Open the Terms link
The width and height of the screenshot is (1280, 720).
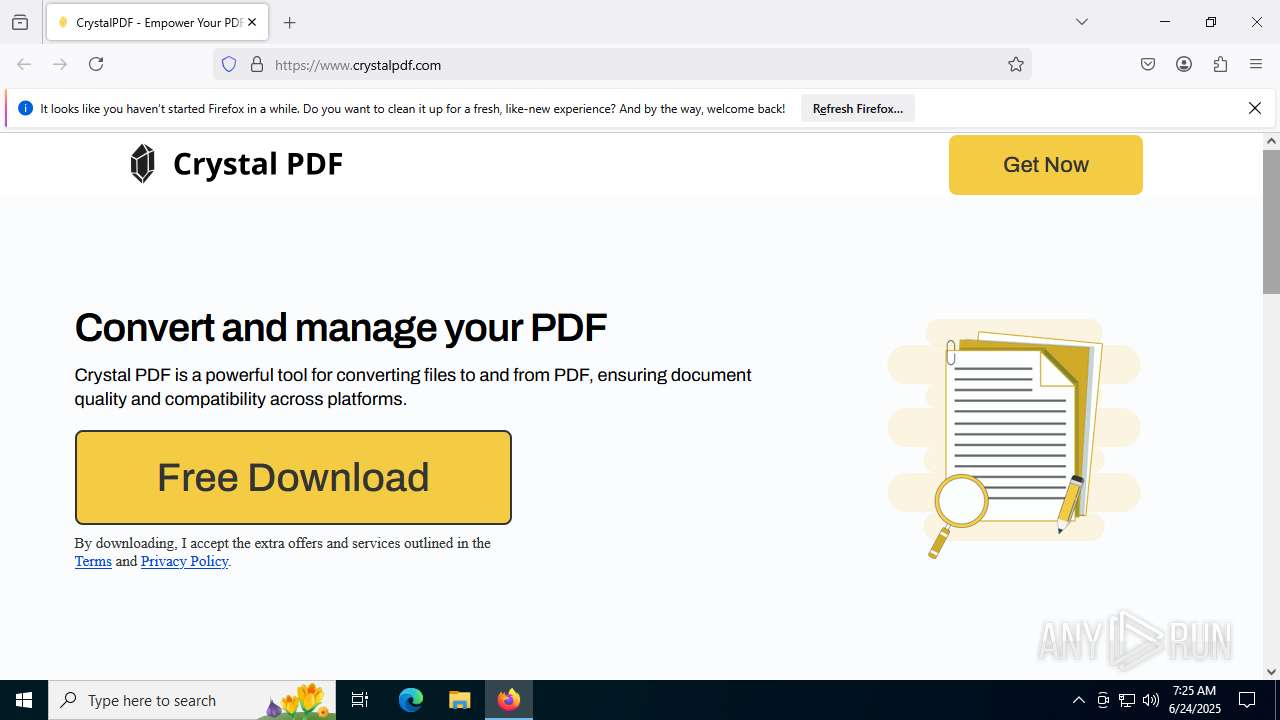[x=93, y=561]
